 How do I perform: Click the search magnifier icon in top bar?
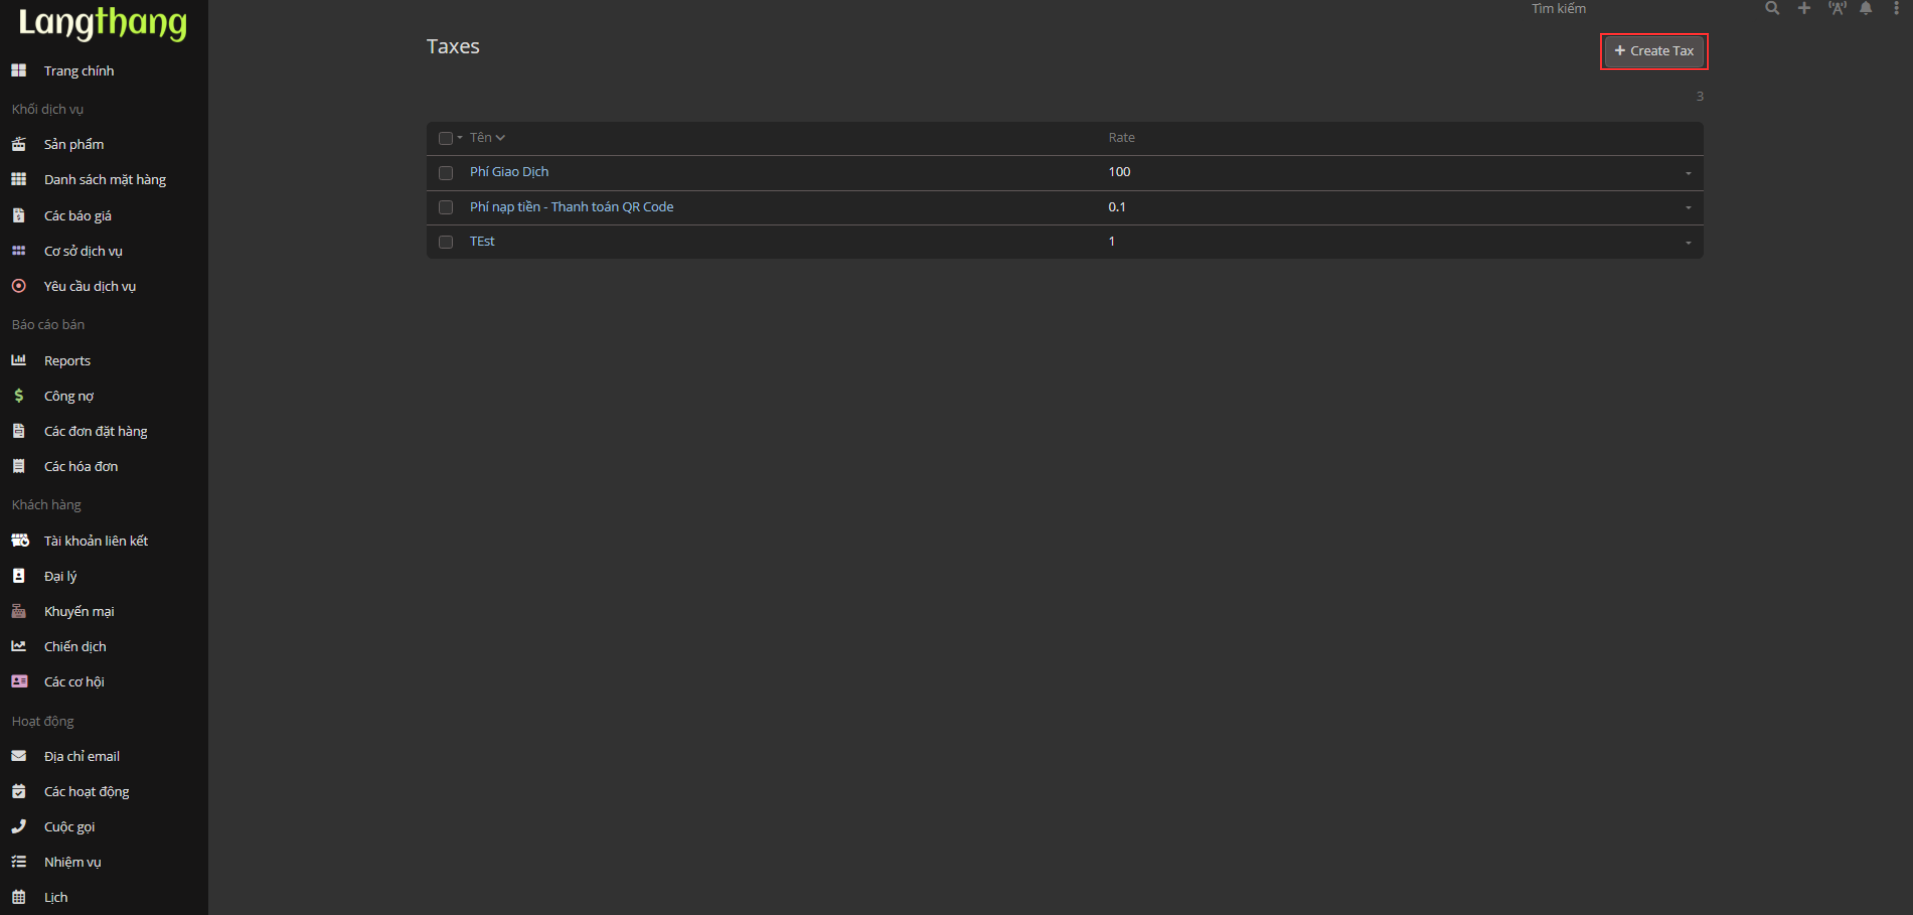coord(1772,8)
